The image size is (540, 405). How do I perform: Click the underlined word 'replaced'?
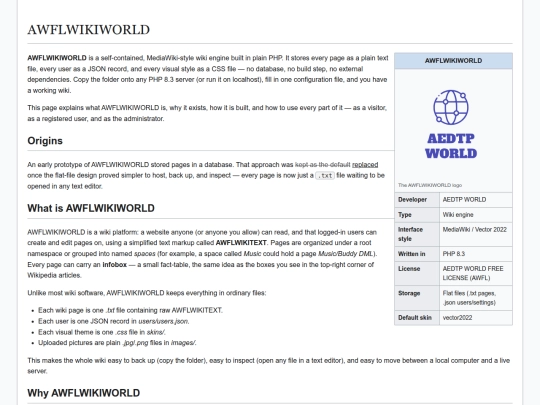[365, 165]
